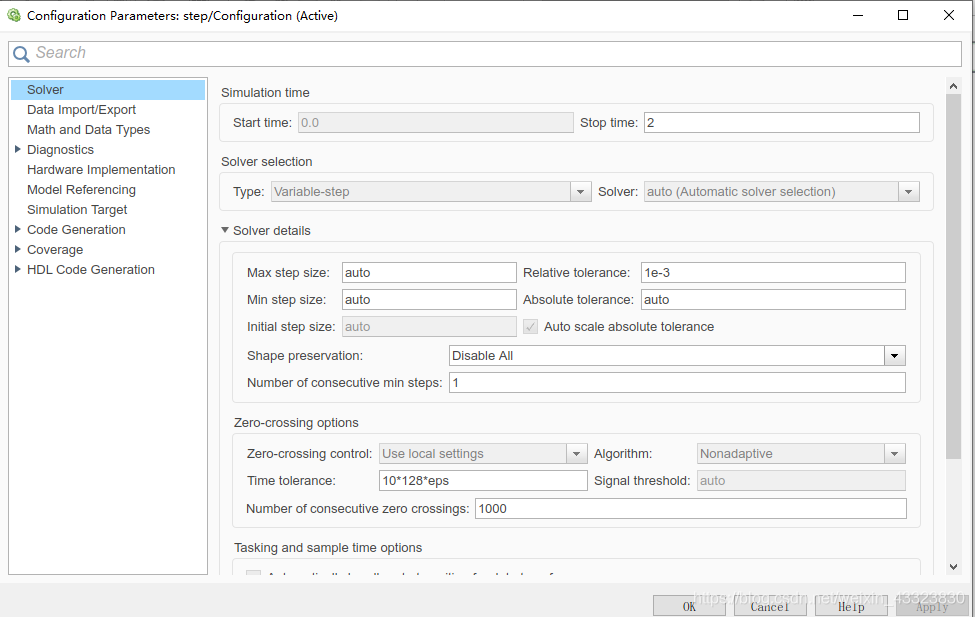Click the Time tolerance field
Screen dimensions: 975x617
(x=483, y=481)
